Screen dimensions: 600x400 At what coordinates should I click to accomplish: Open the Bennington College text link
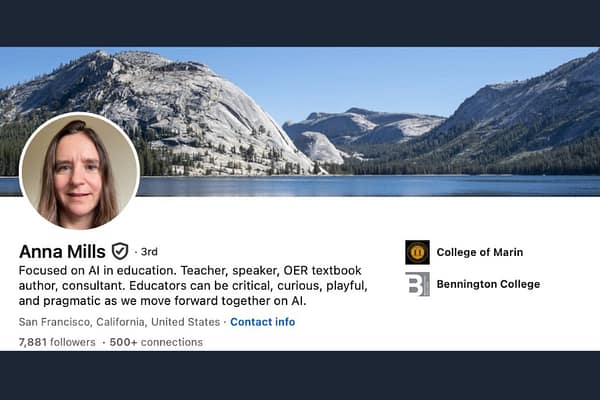[488, 284]
